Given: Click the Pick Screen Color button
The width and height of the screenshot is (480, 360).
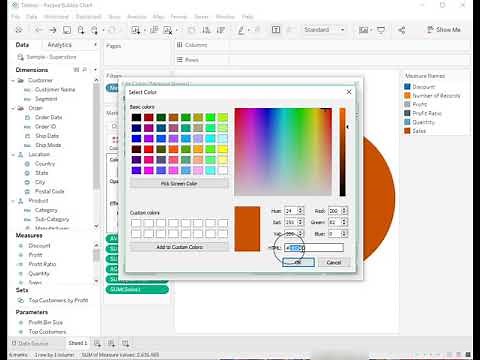Looking at the screenshot, I should click(179, 184).
